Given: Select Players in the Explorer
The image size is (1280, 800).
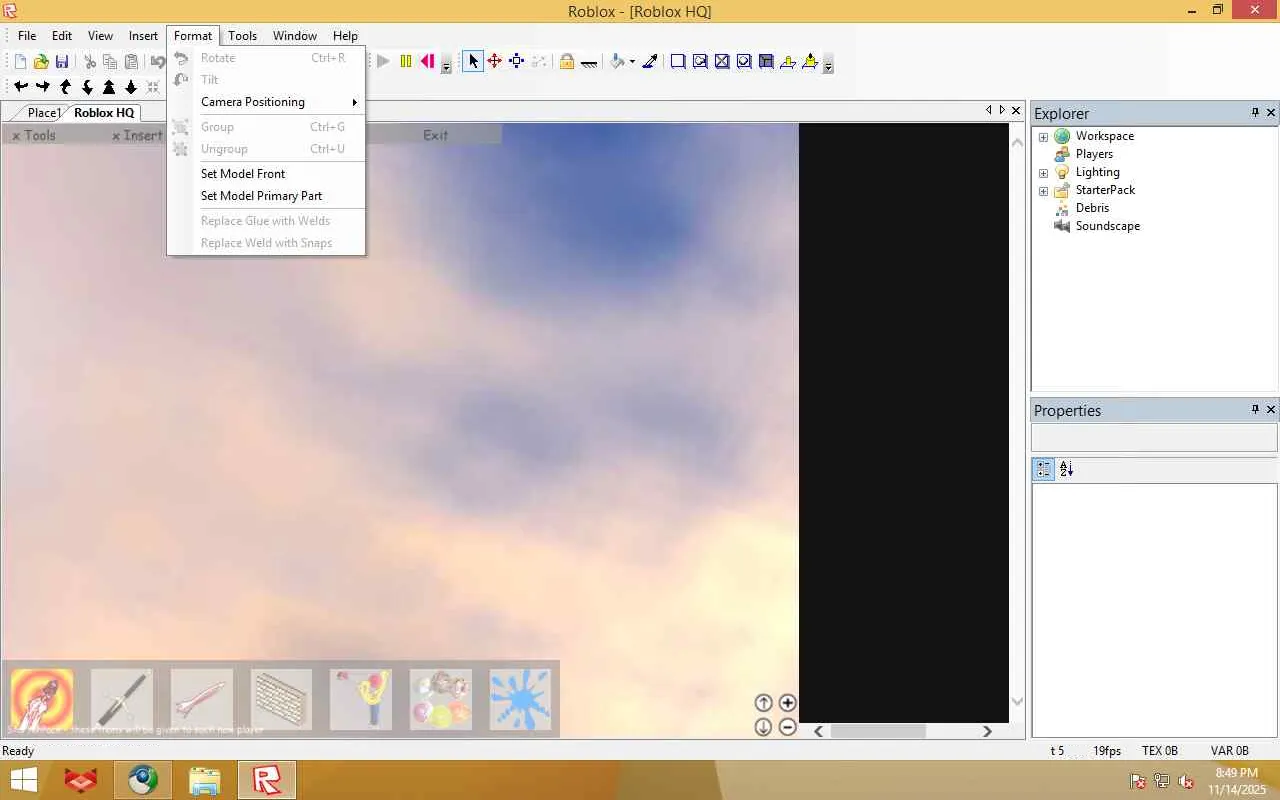Looking at the screenshot, I should pos(1094,154).
